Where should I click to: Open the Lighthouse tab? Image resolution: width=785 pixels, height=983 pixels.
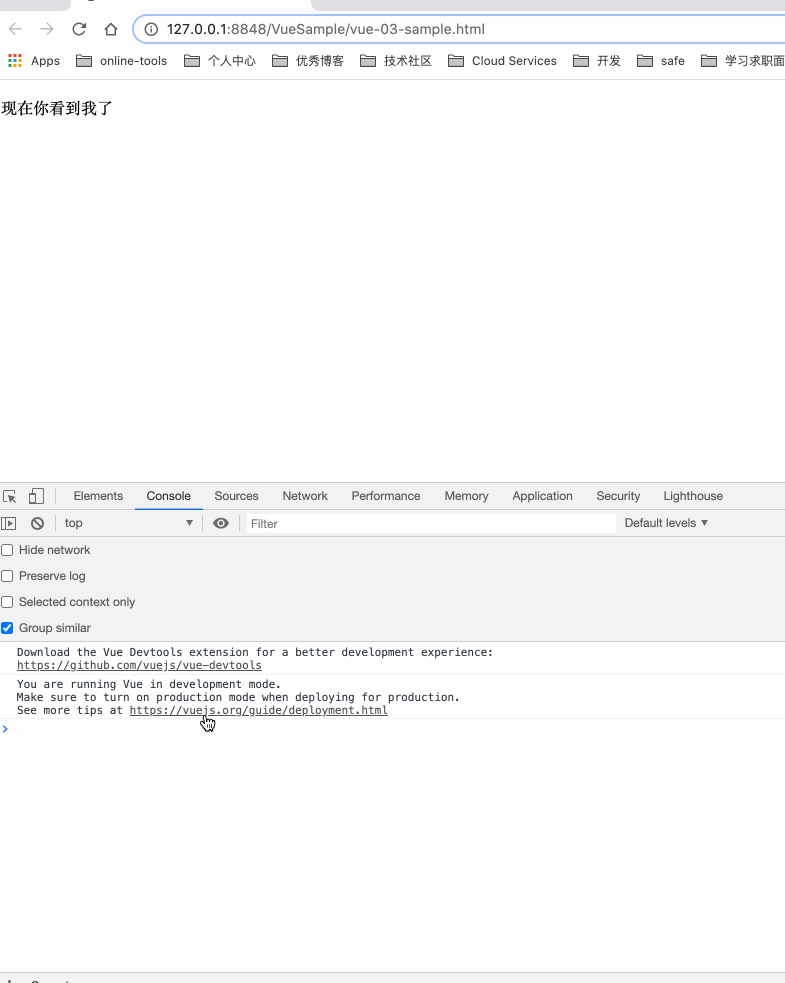pos(693,496)
